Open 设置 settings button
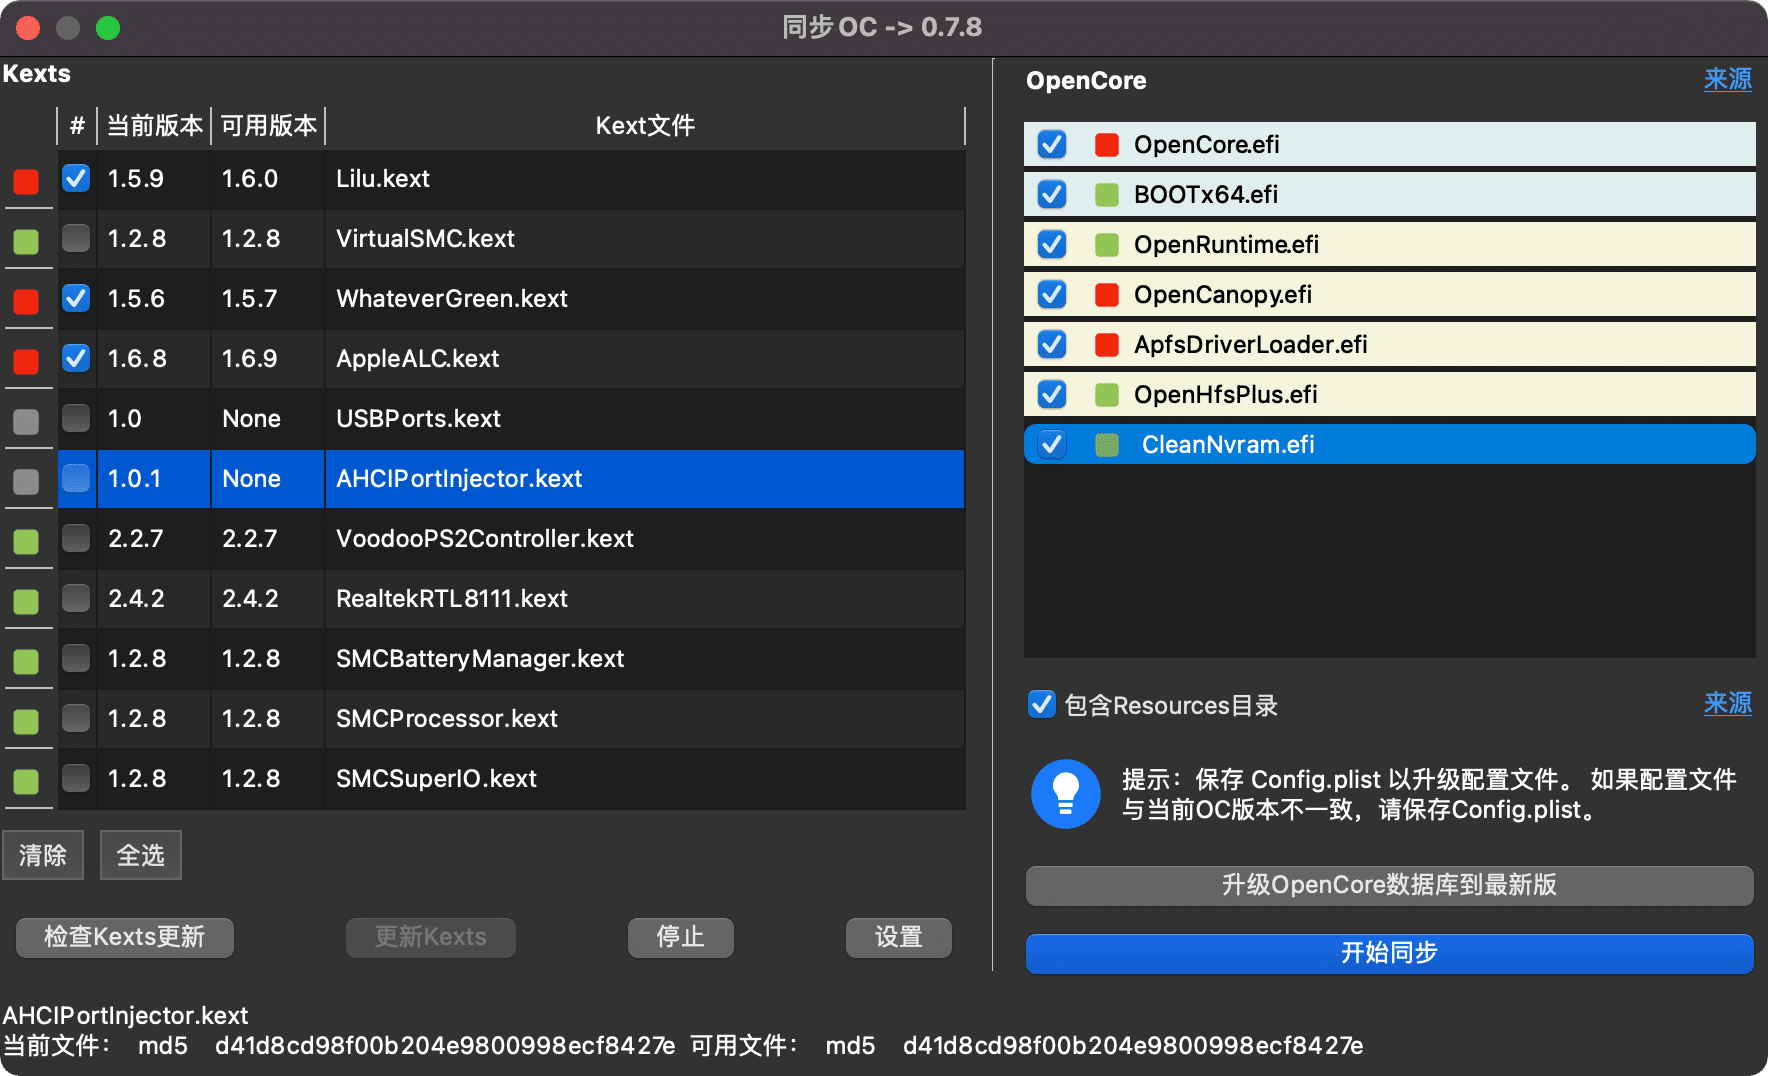The image size is (1768, 1076). [x=899, y=937]
